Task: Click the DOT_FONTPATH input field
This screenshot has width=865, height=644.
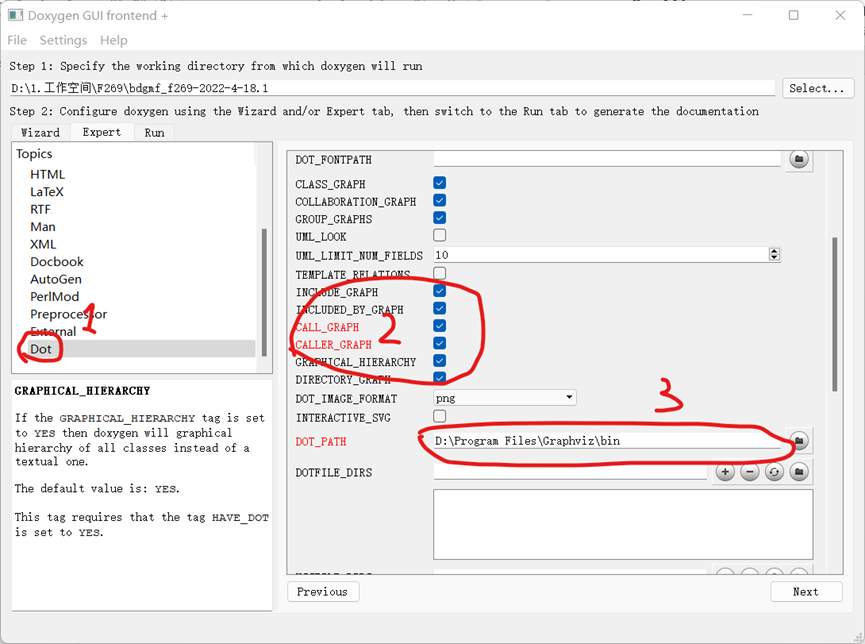Action: pyautogui.click(x=607, y=159)
